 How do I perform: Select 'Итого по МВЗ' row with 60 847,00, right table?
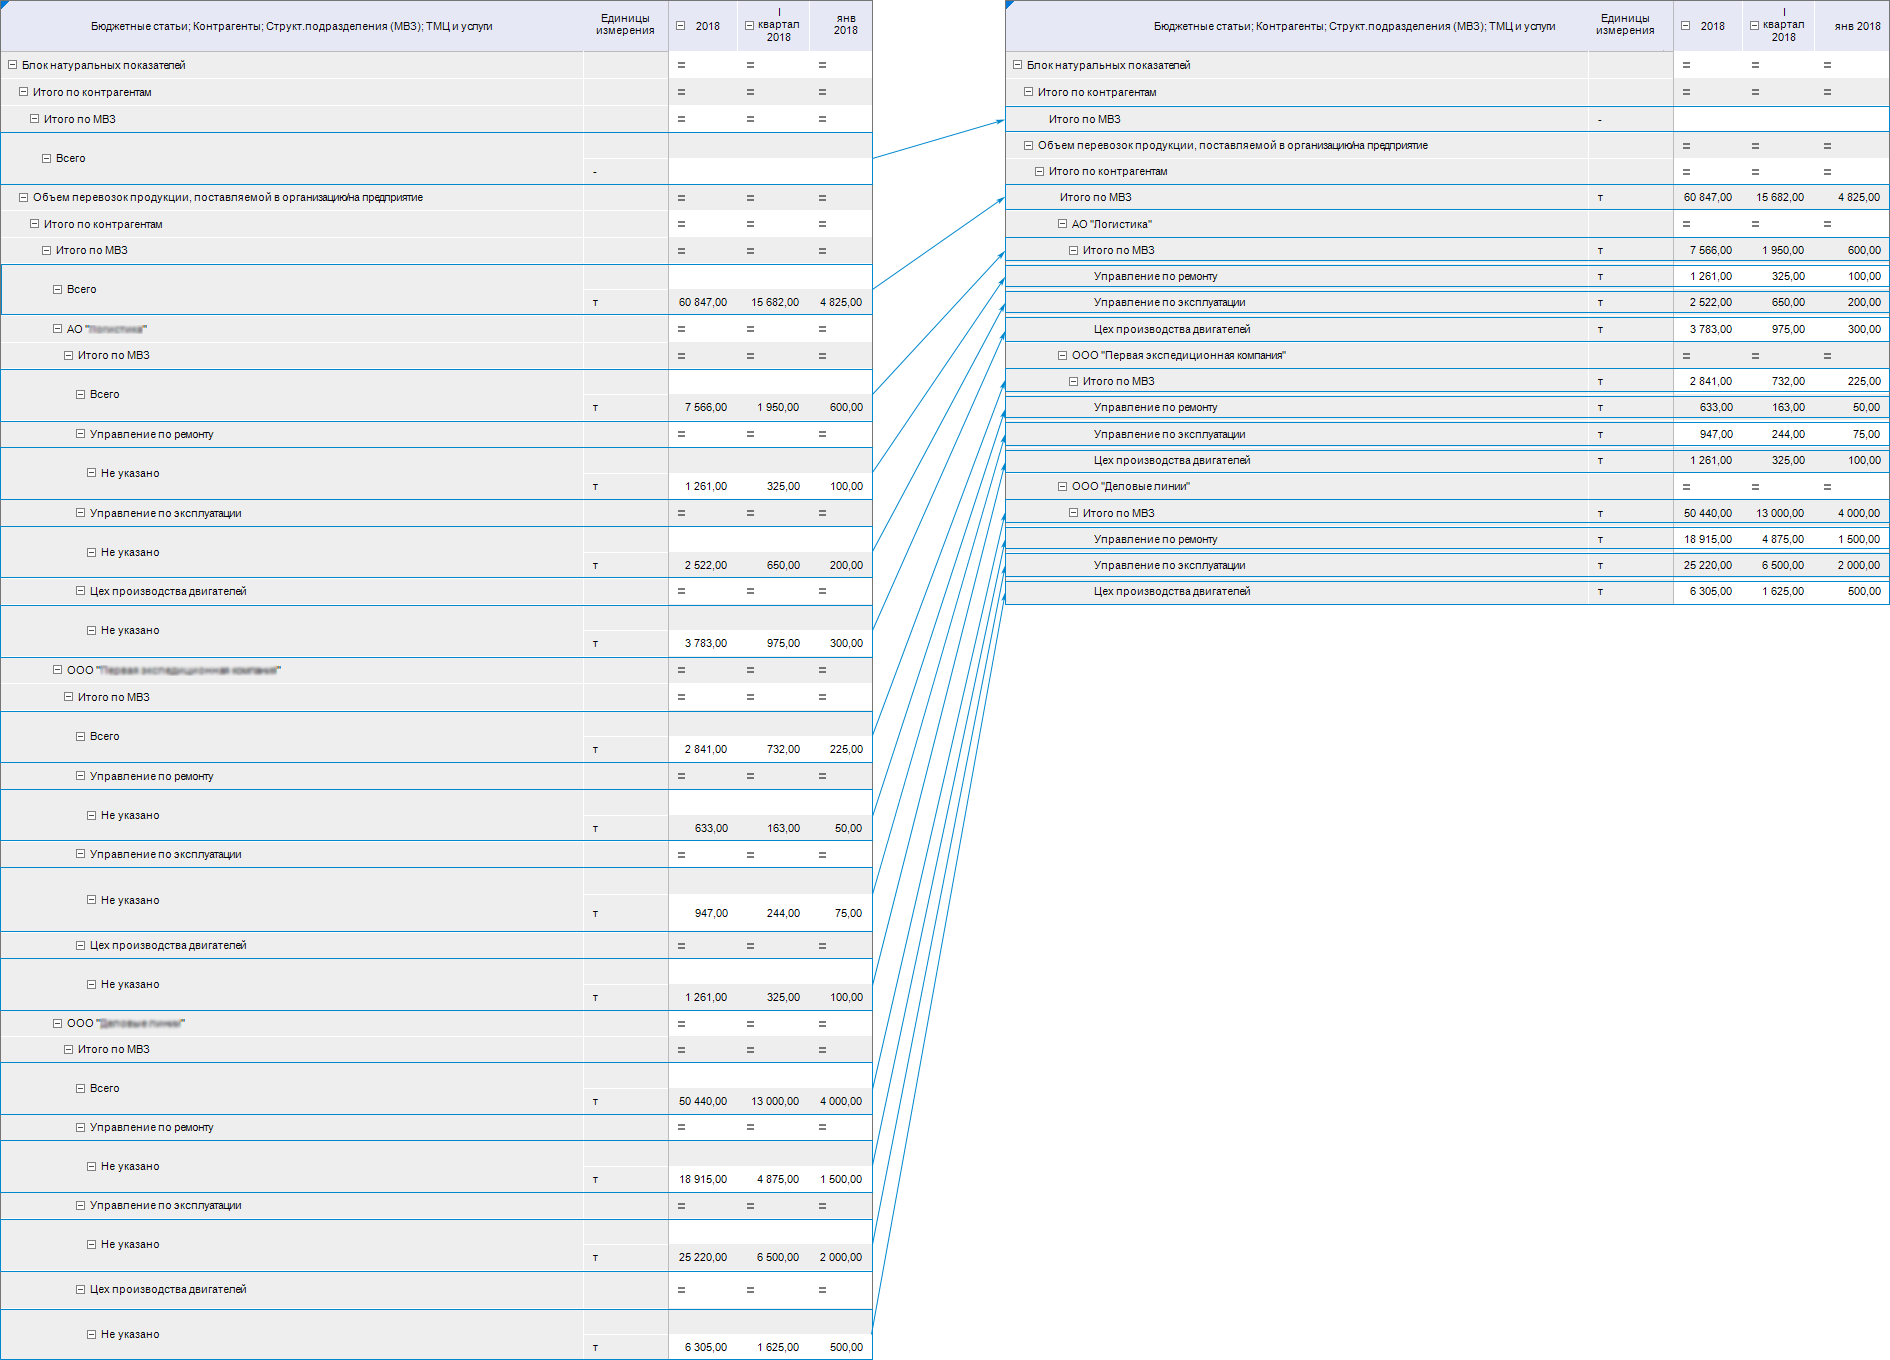pos(1447,198)
